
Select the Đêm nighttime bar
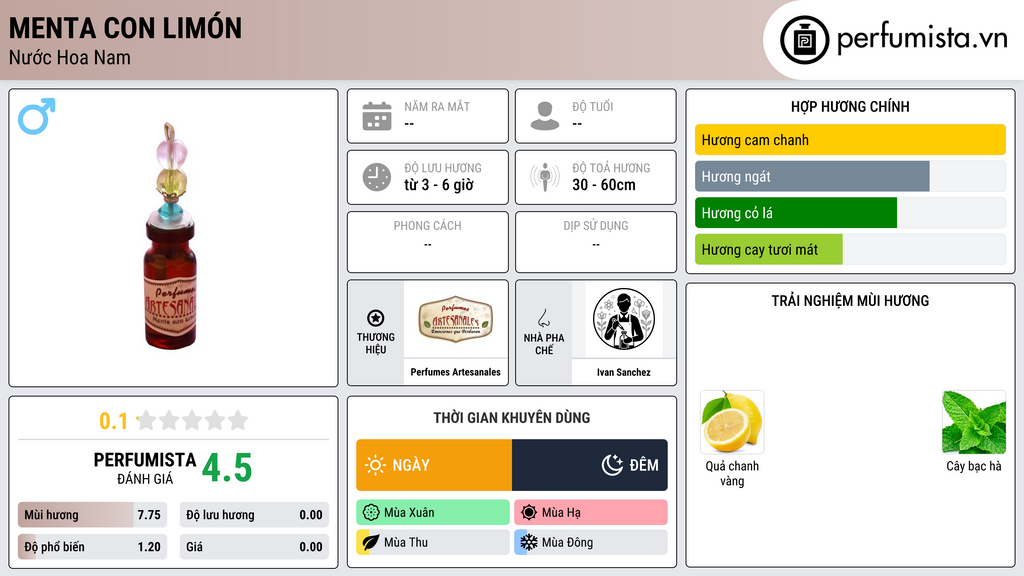pyautogui.click(x=590, y=465)
